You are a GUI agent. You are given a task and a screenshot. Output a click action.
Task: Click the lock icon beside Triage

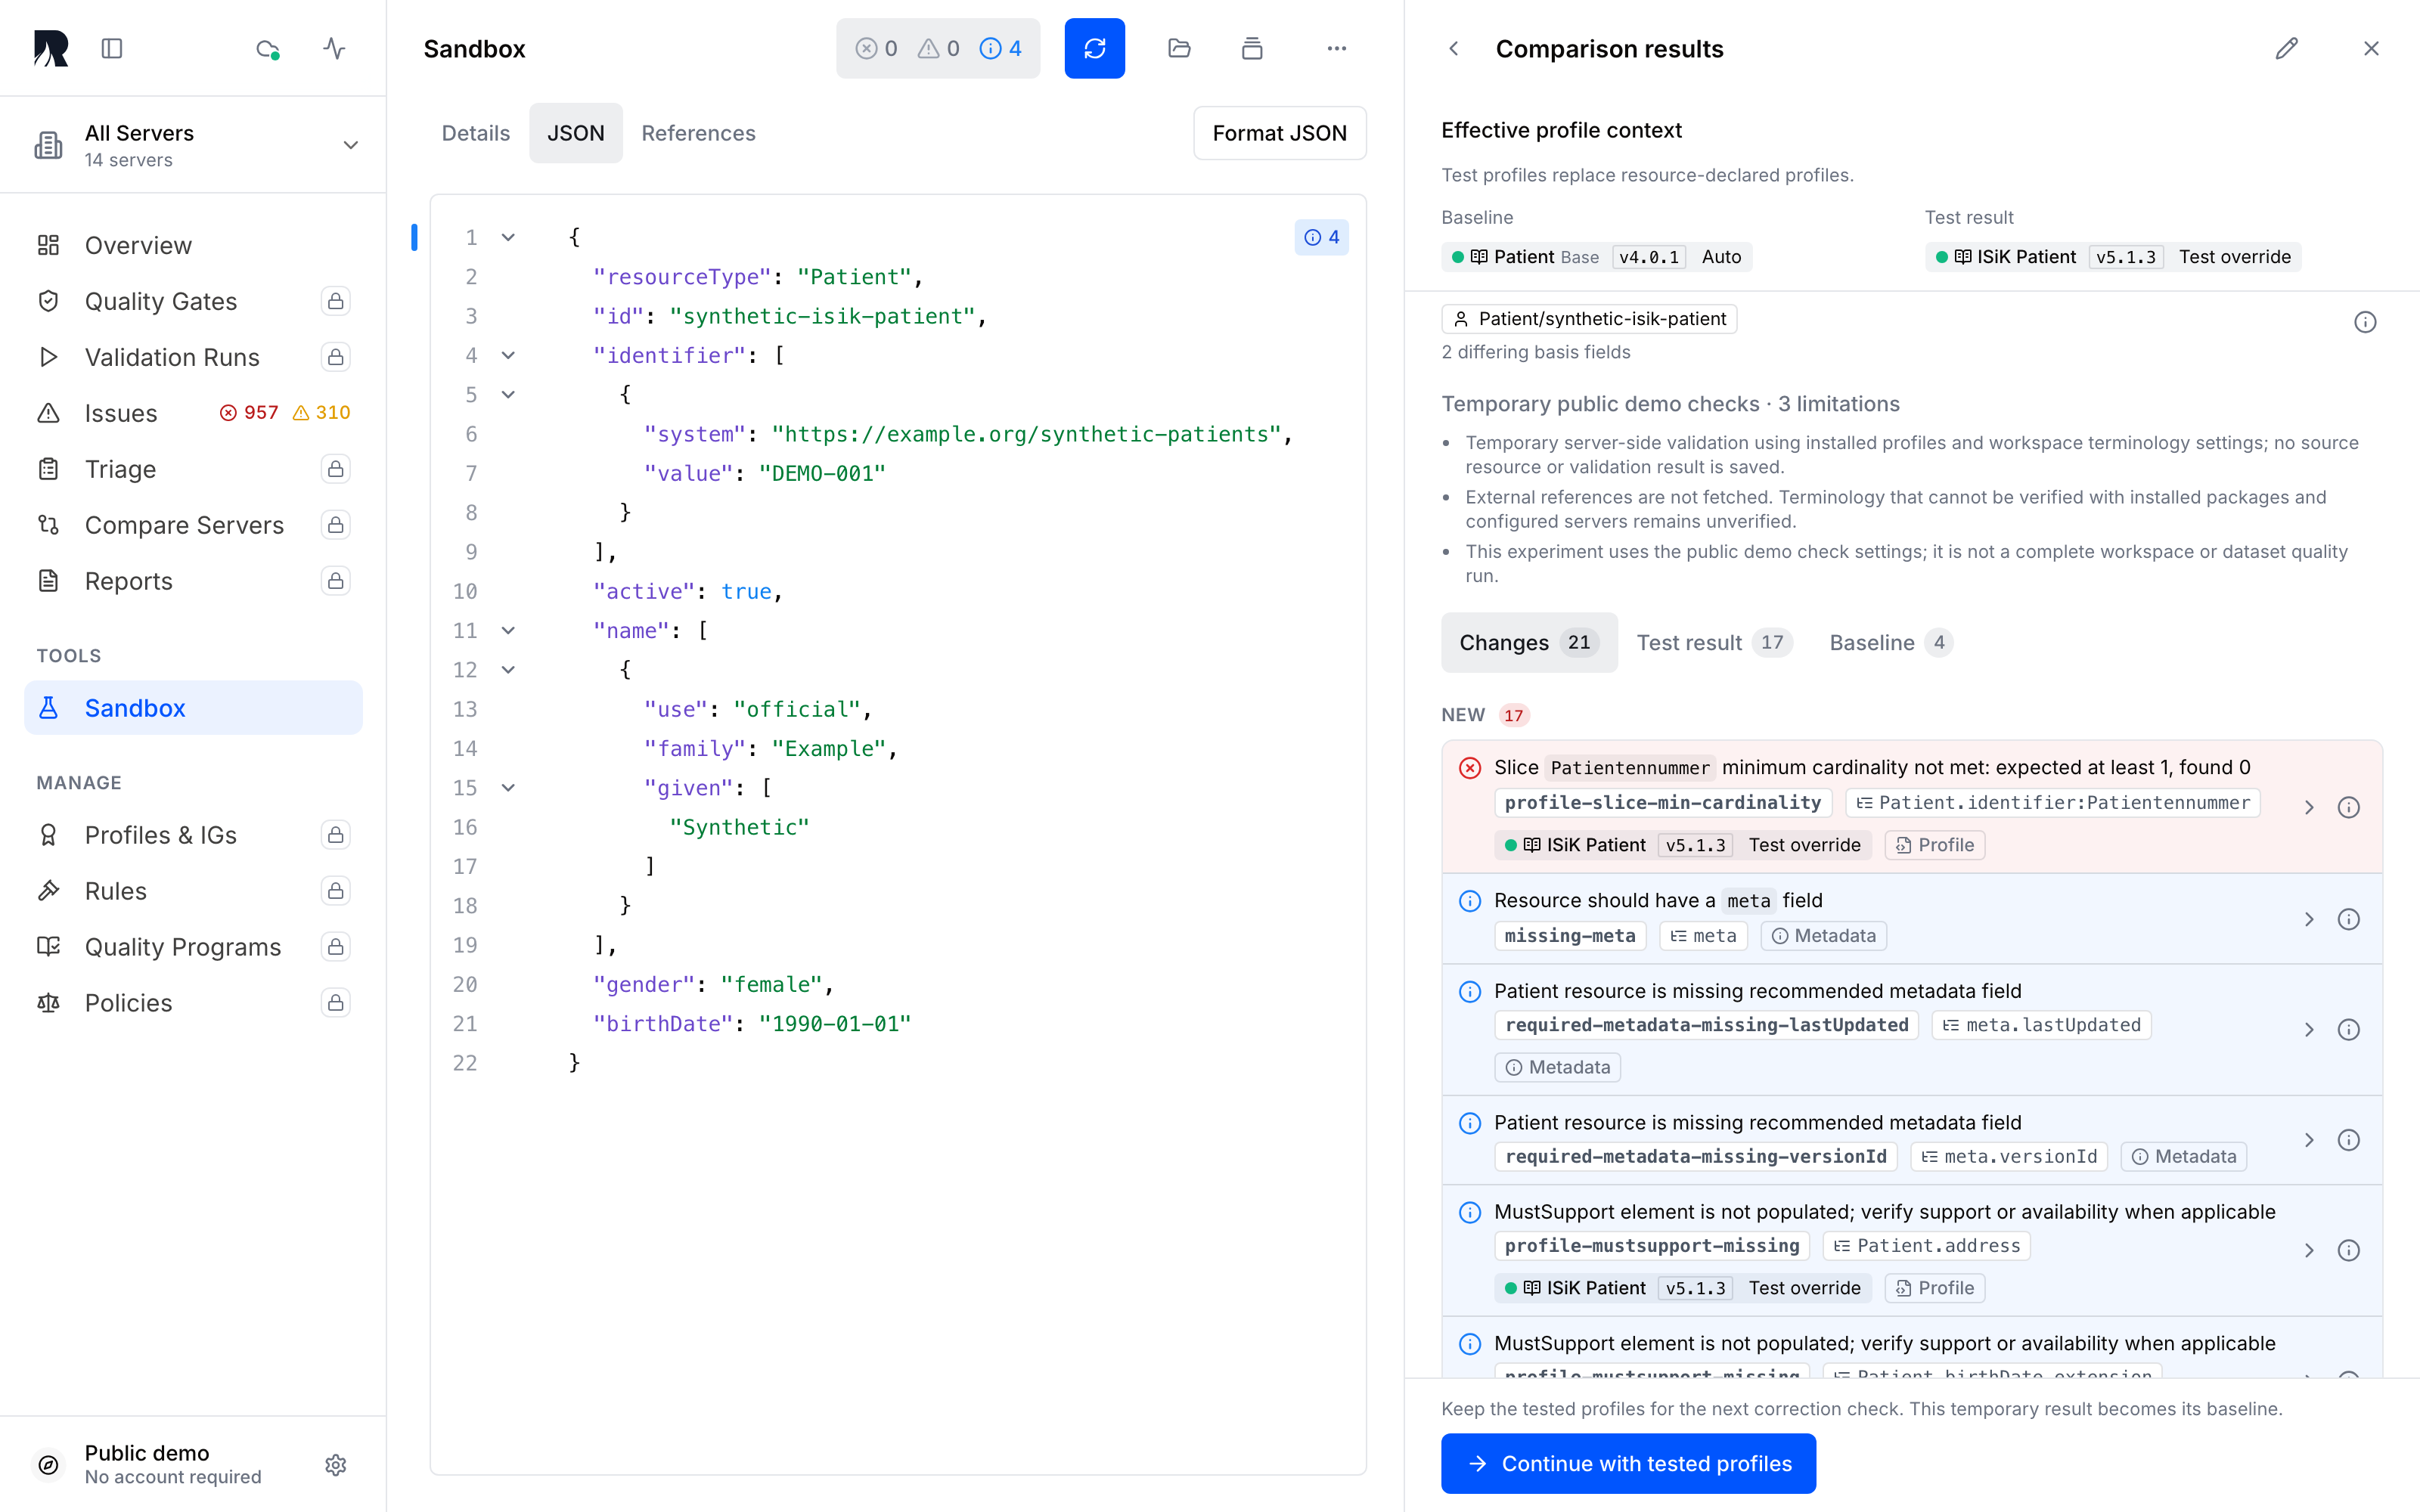pyautogui.click(x=336, y=469)
